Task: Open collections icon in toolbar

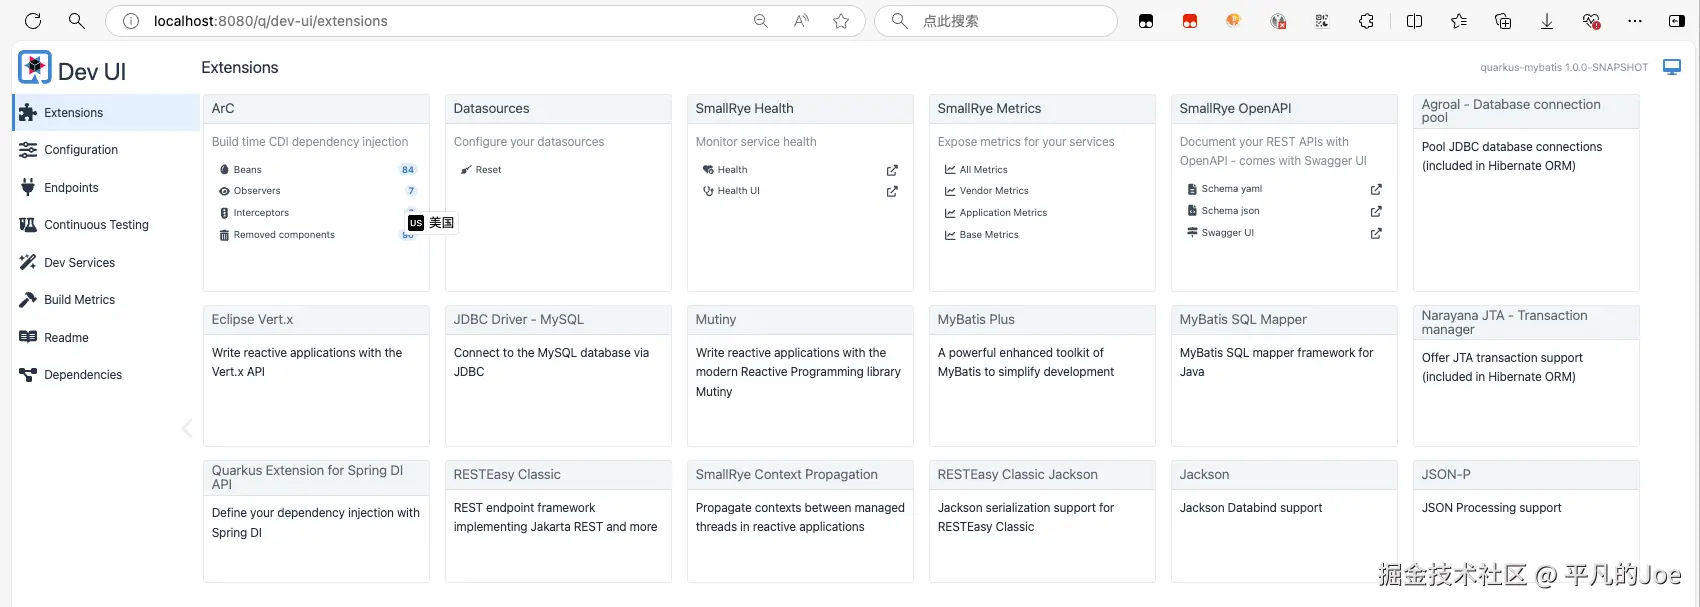Action: tap(1503, 21)
